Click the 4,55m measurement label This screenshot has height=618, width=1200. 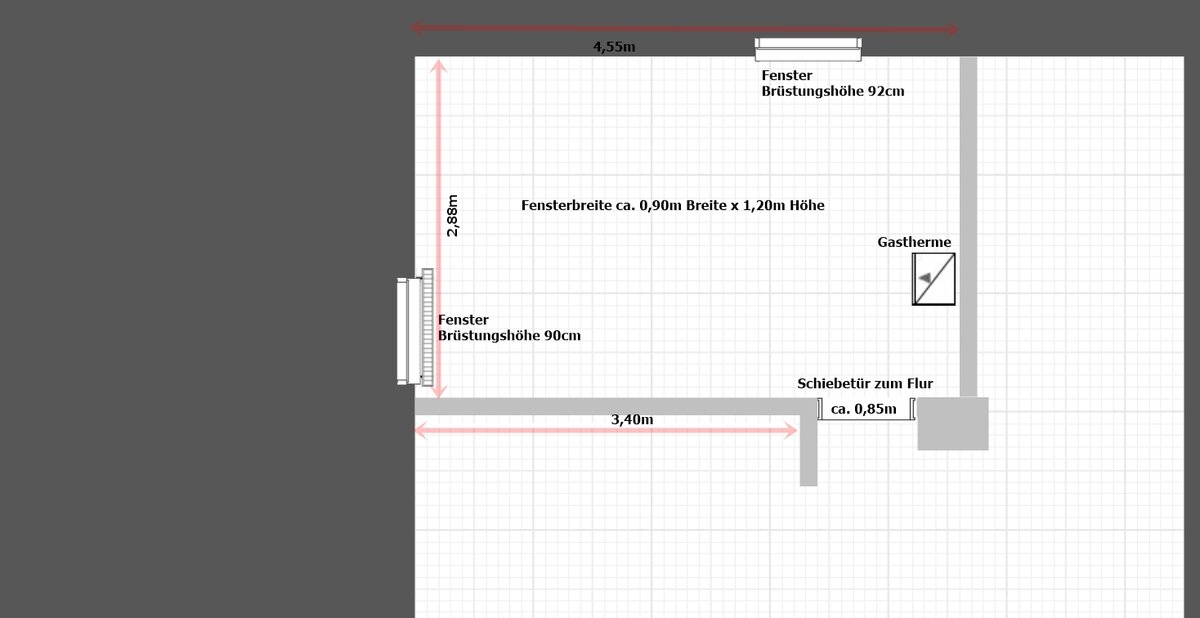[x=614, y=47]
